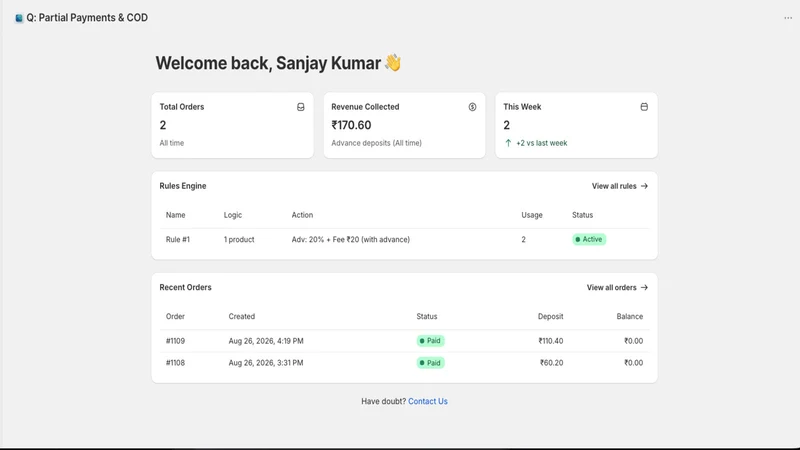
Task: Open order #1109
Action: click(175, 341)
